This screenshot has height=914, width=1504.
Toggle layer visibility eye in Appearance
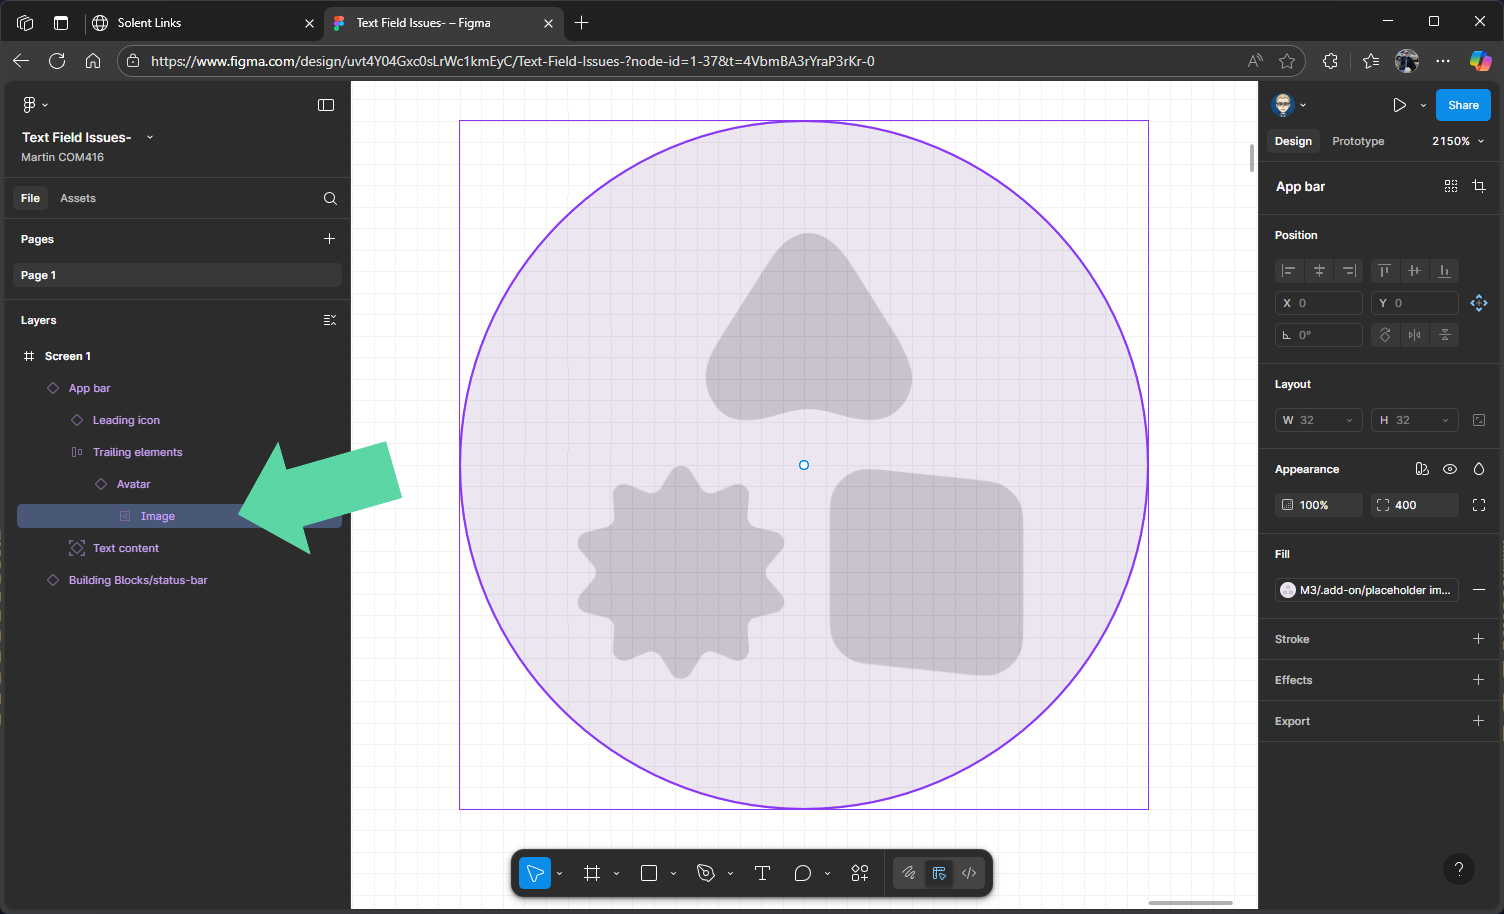[1450, 469]
